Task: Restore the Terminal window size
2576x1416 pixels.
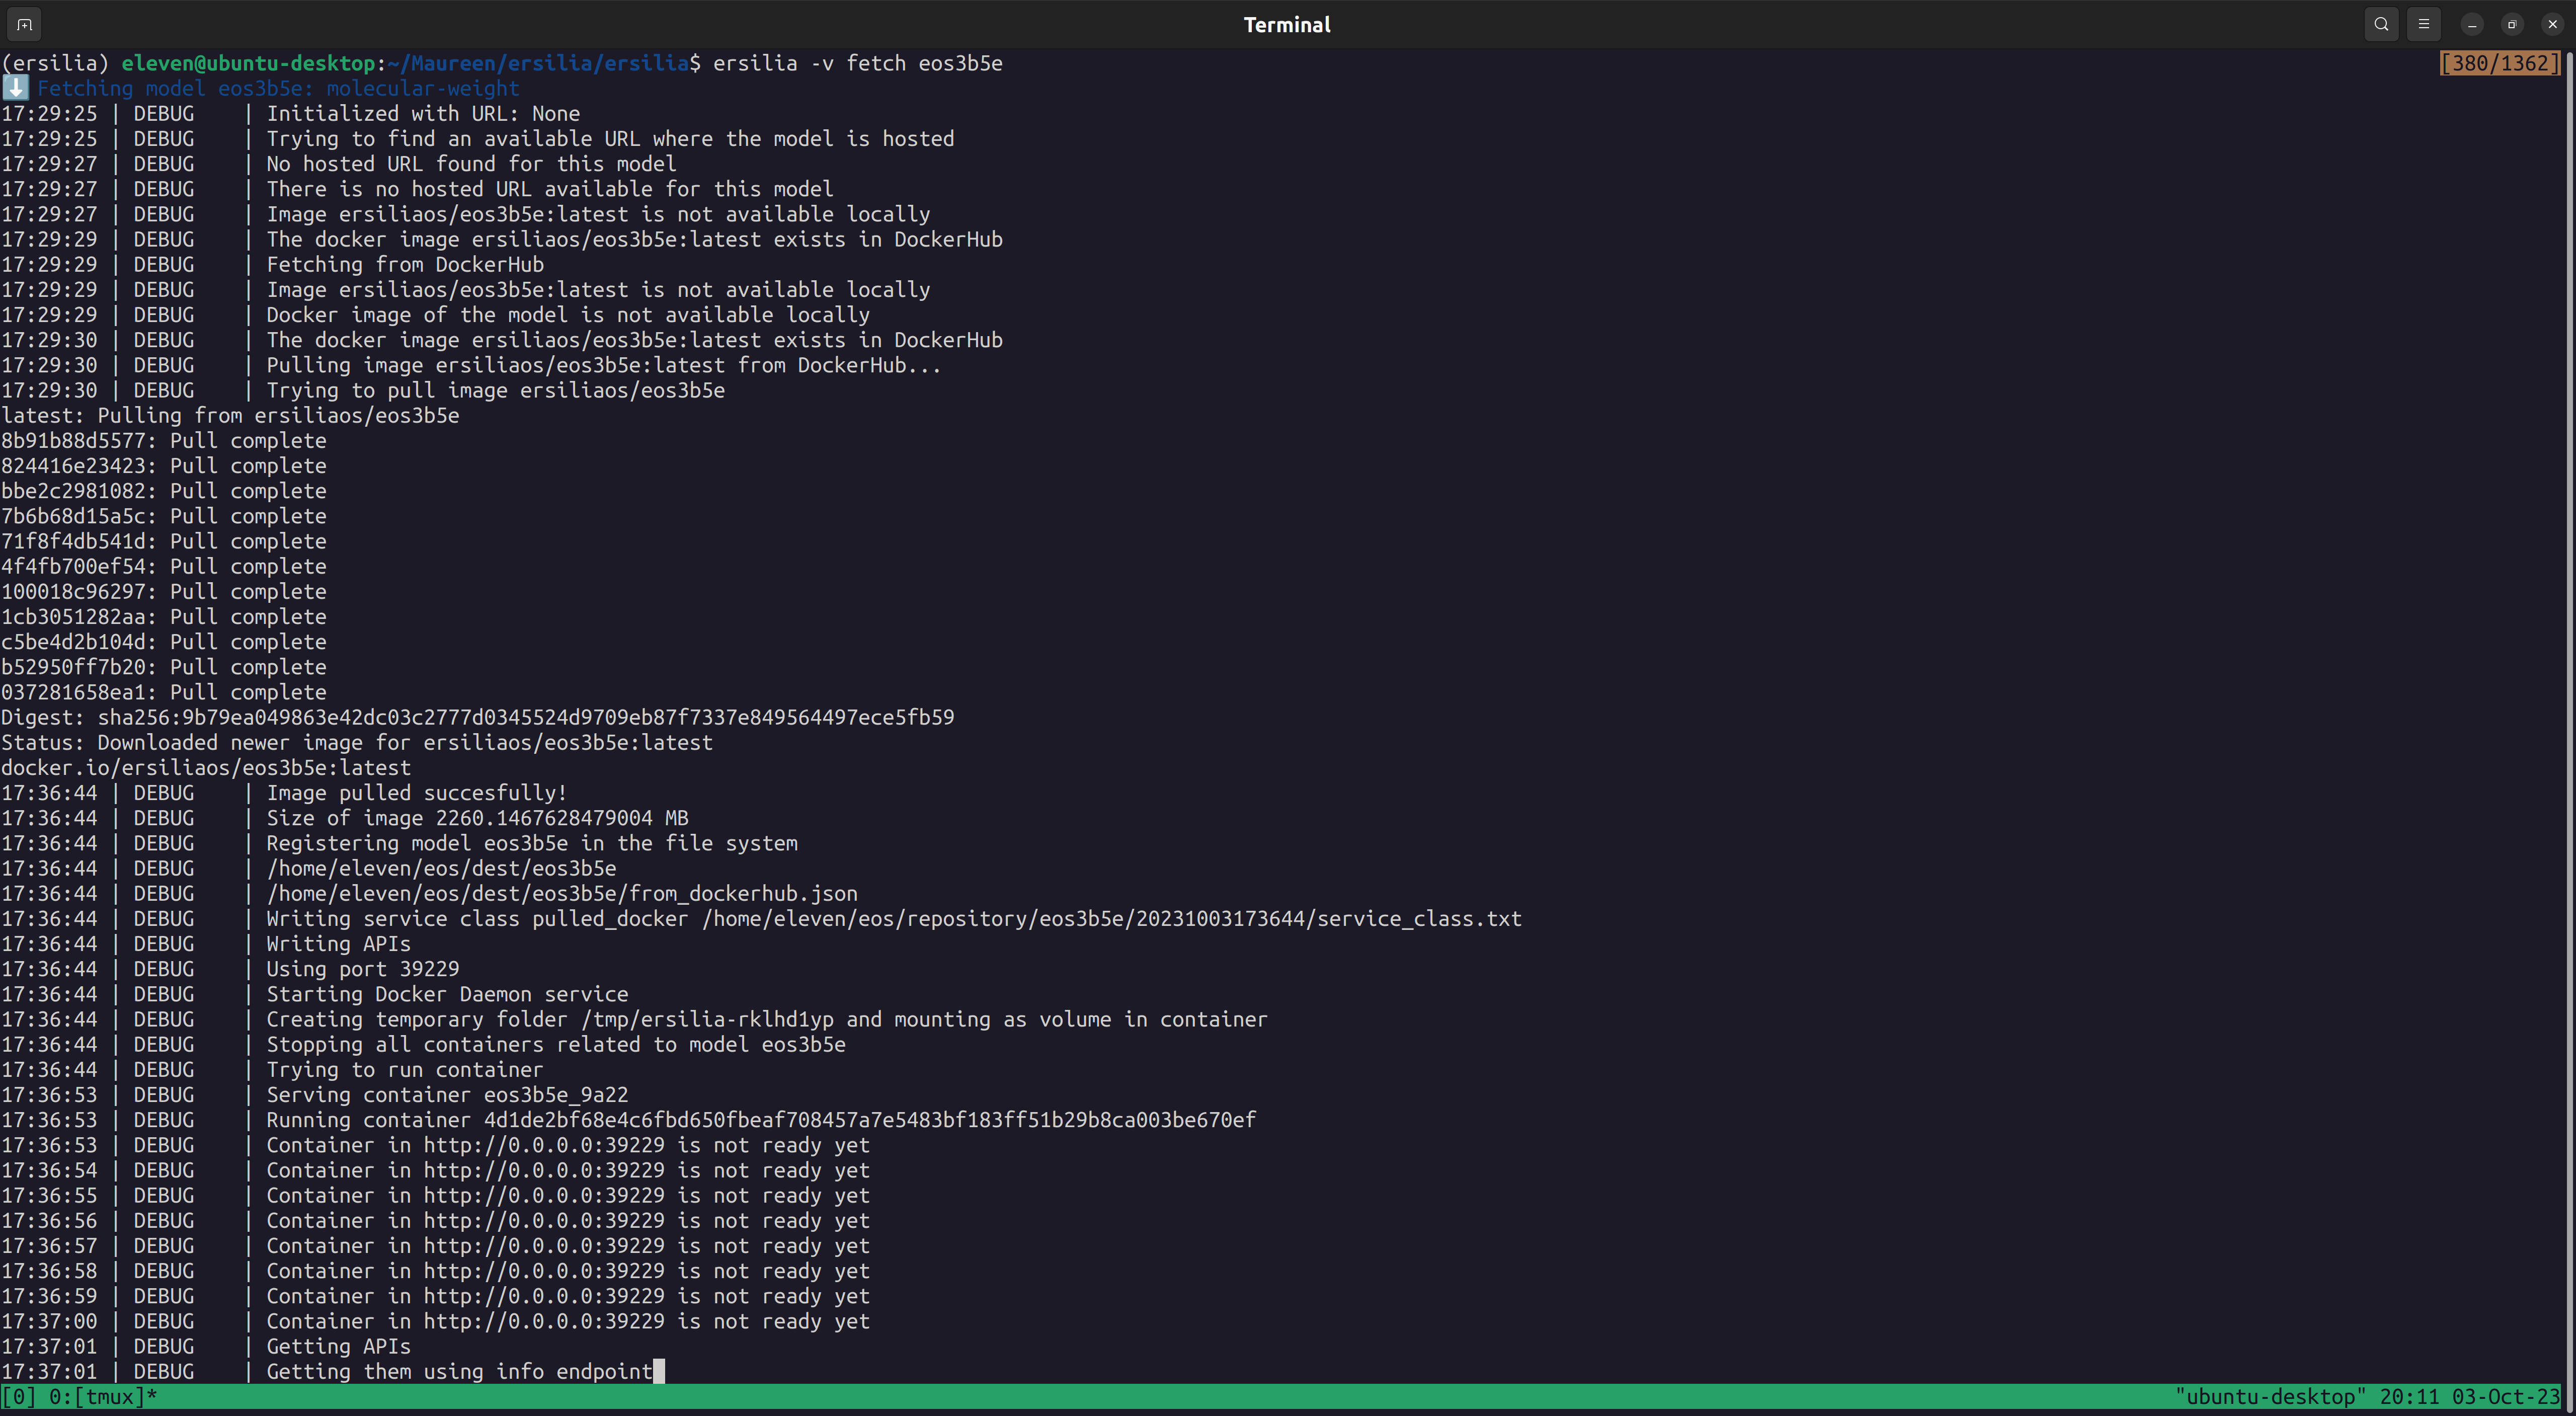Action: [x=2512, y=24]
